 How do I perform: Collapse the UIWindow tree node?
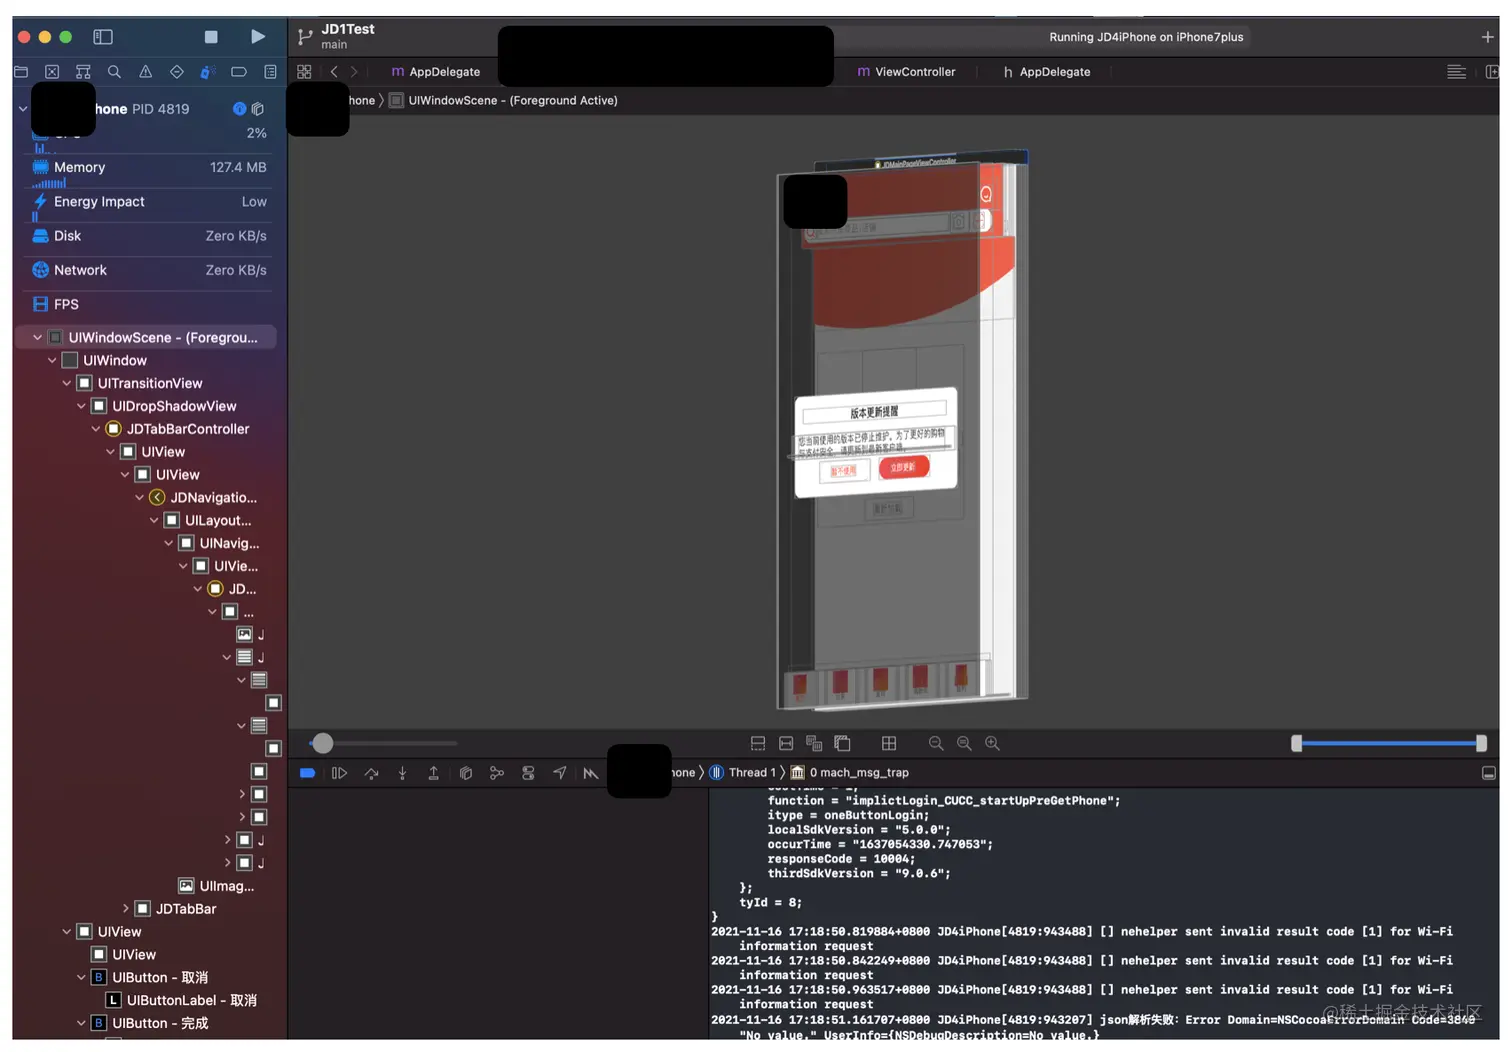tap(52, 361)
